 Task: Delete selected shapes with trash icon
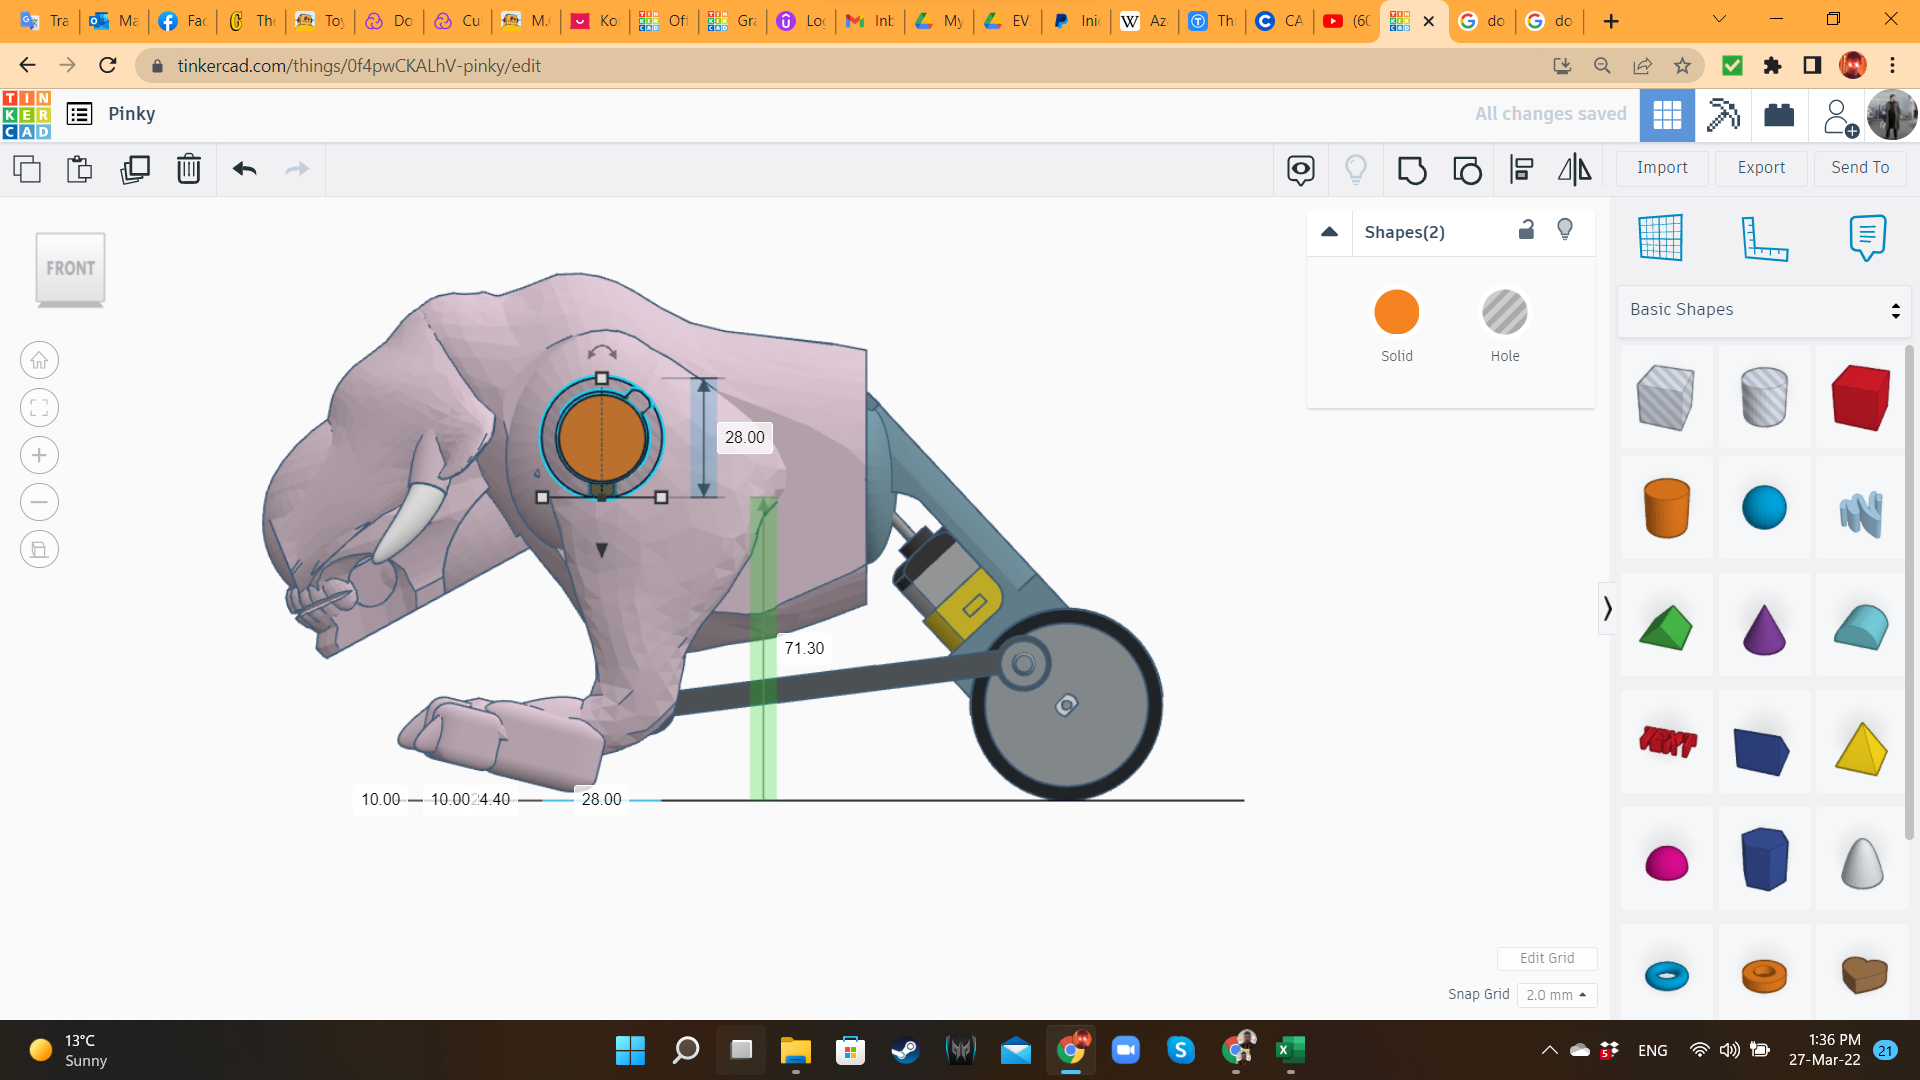[189, 169]
